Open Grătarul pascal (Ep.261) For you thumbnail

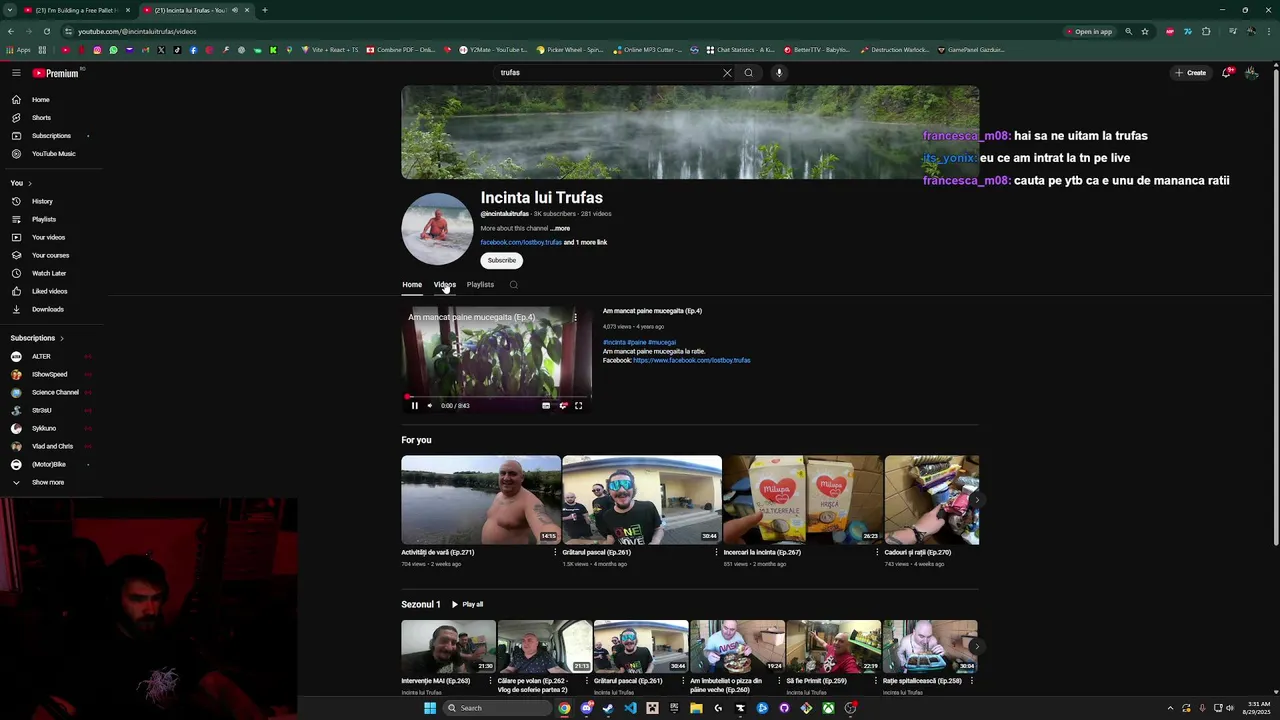[641, 500]
